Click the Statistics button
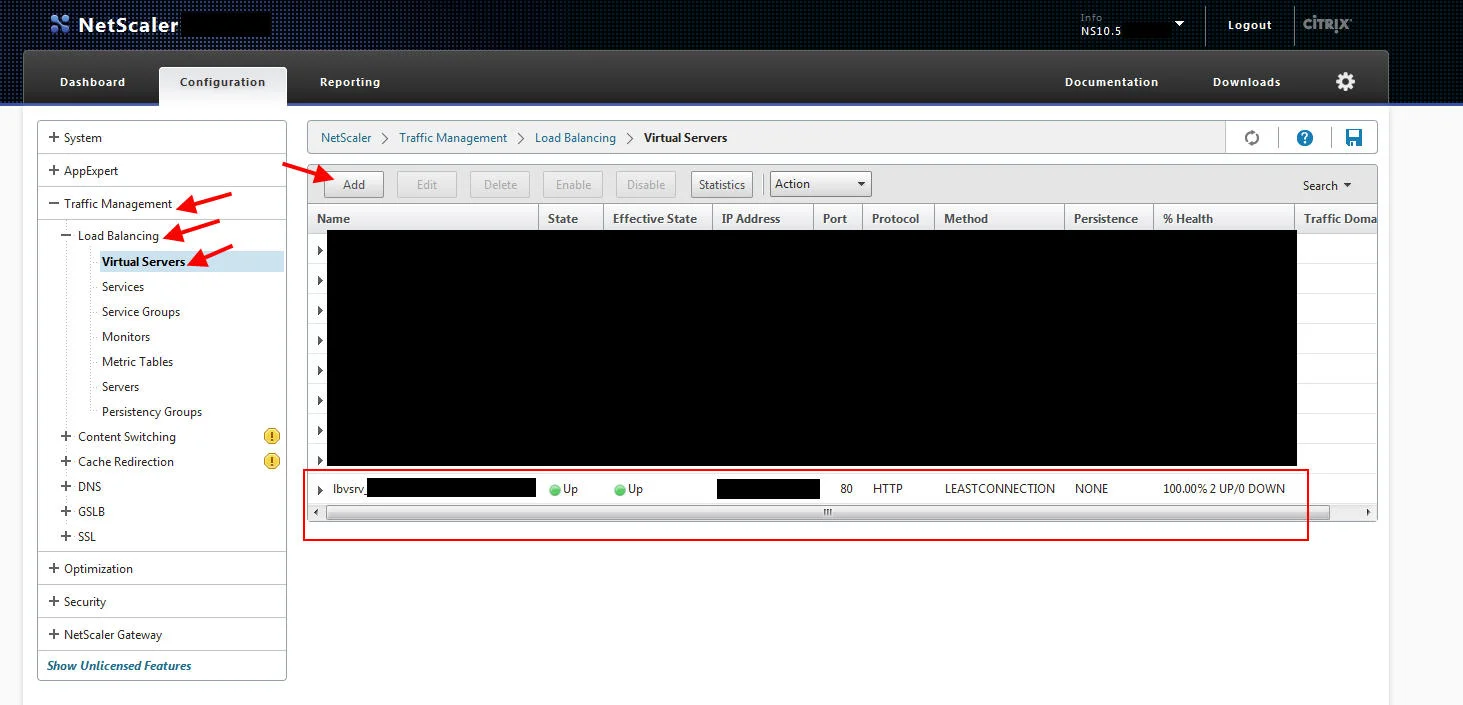Image resolution: width=1463 pixels, height=705 pixels. (722, 184)
